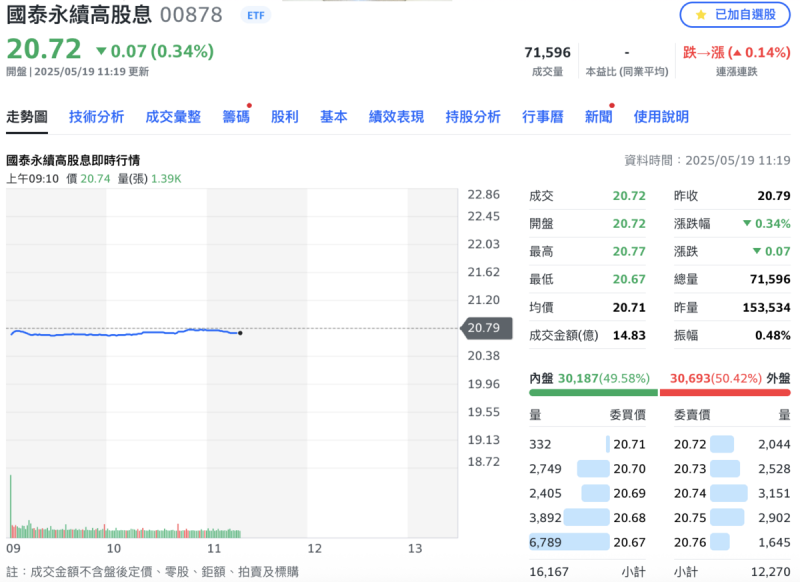
Task: Click the ask price 20.76
Action: pos(690,542)
